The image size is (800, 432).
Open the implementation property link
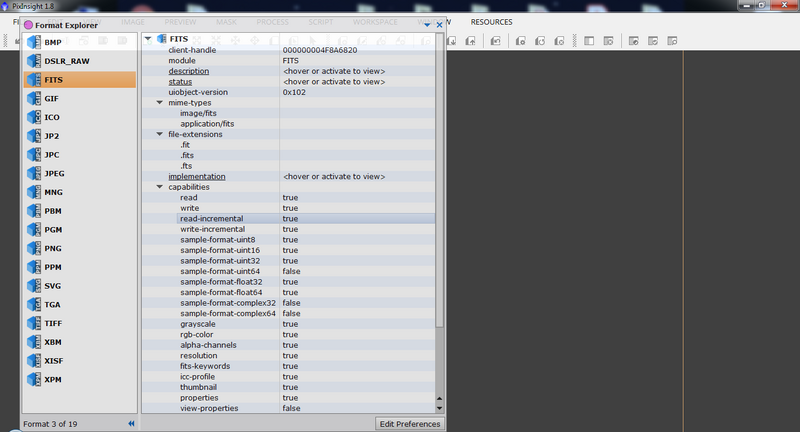197,176
